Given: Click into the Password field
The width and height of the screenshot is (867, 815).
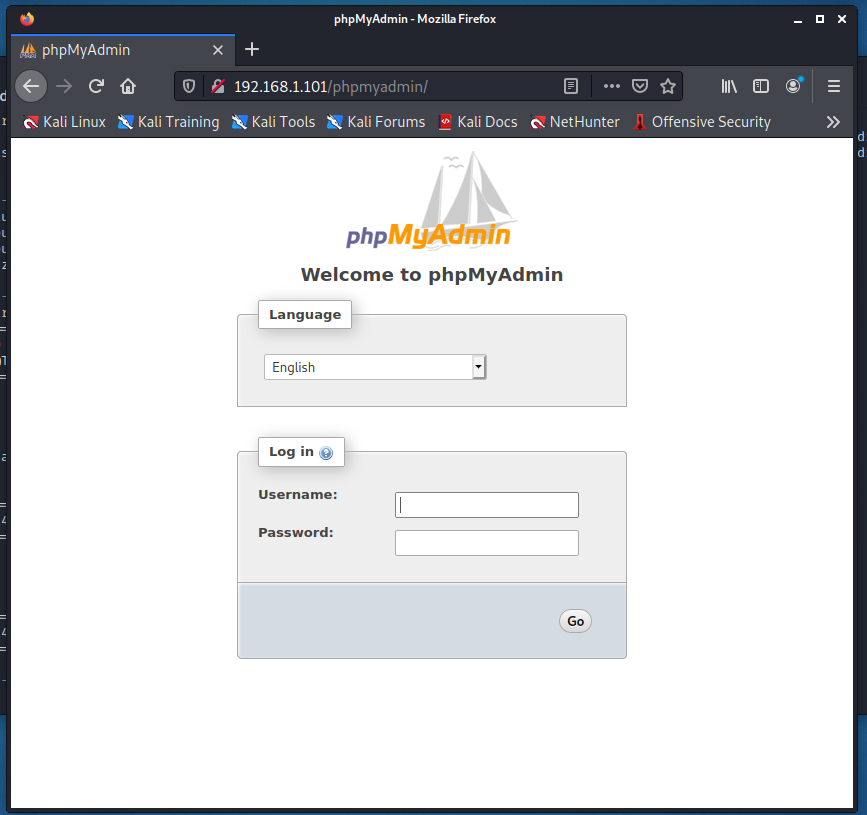Looking at the screenshot, I should (487, 543).
